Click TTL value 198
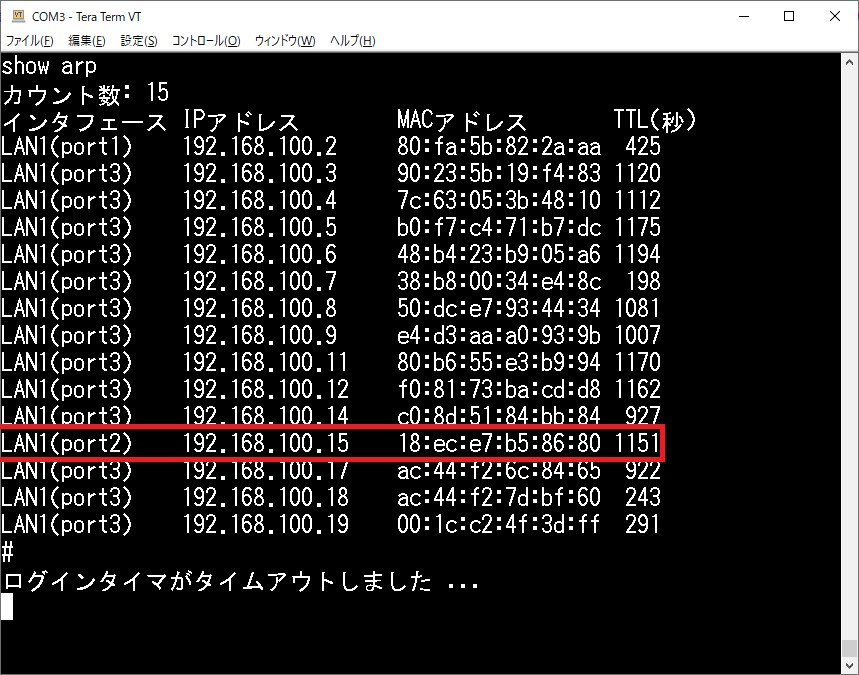The height and width of the screenshot is (675, 859). click(643, 282)
